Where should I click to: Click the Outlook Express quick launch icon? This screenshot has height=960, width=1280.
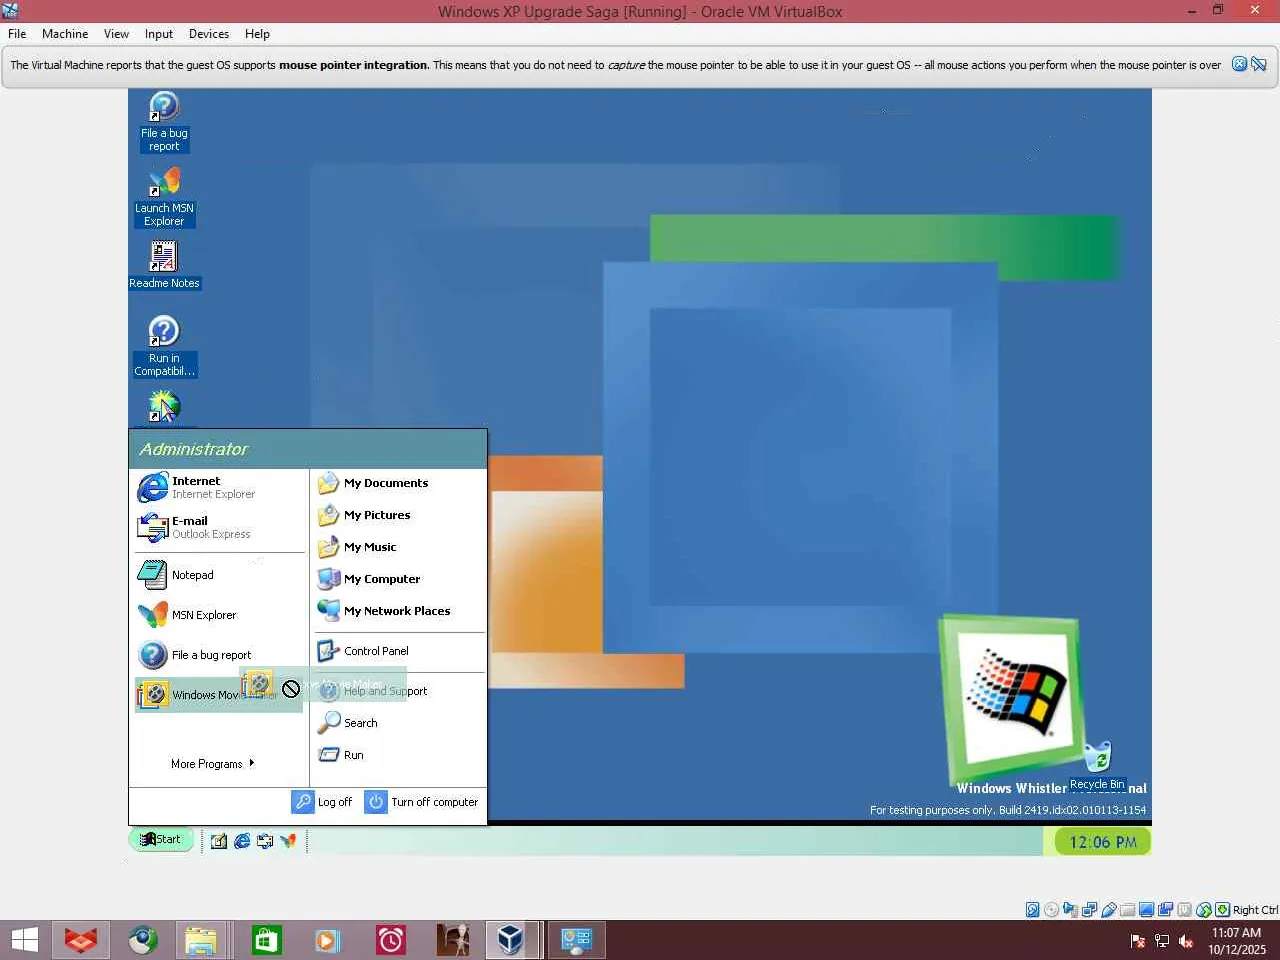[265, 841]
